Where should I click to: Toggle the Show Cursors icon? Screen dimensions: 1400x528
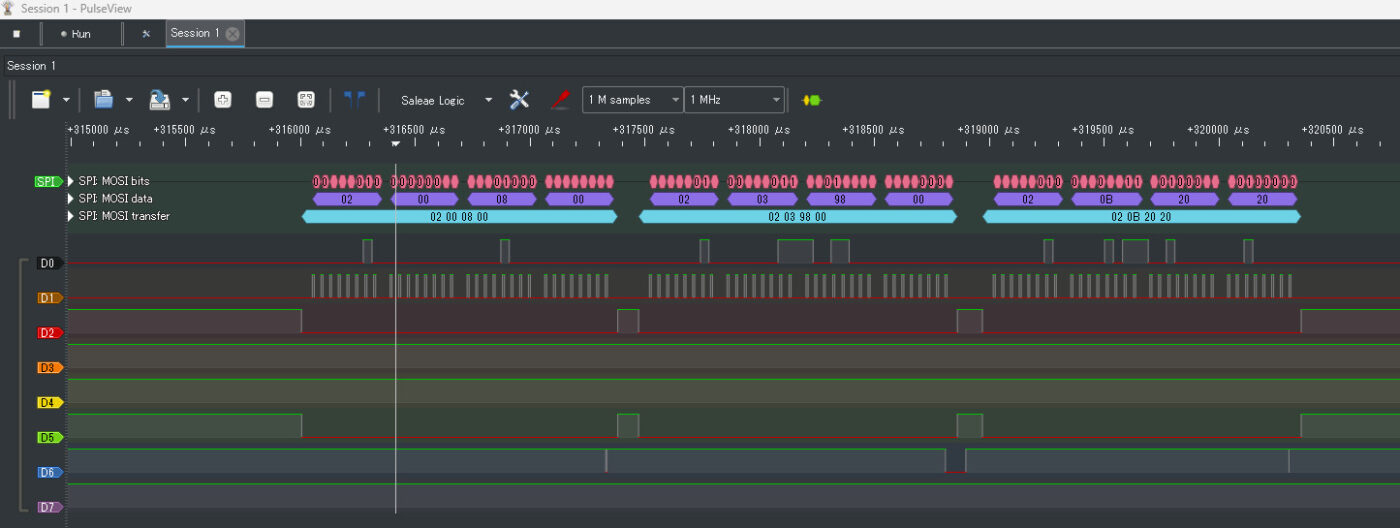click(354, 99)
